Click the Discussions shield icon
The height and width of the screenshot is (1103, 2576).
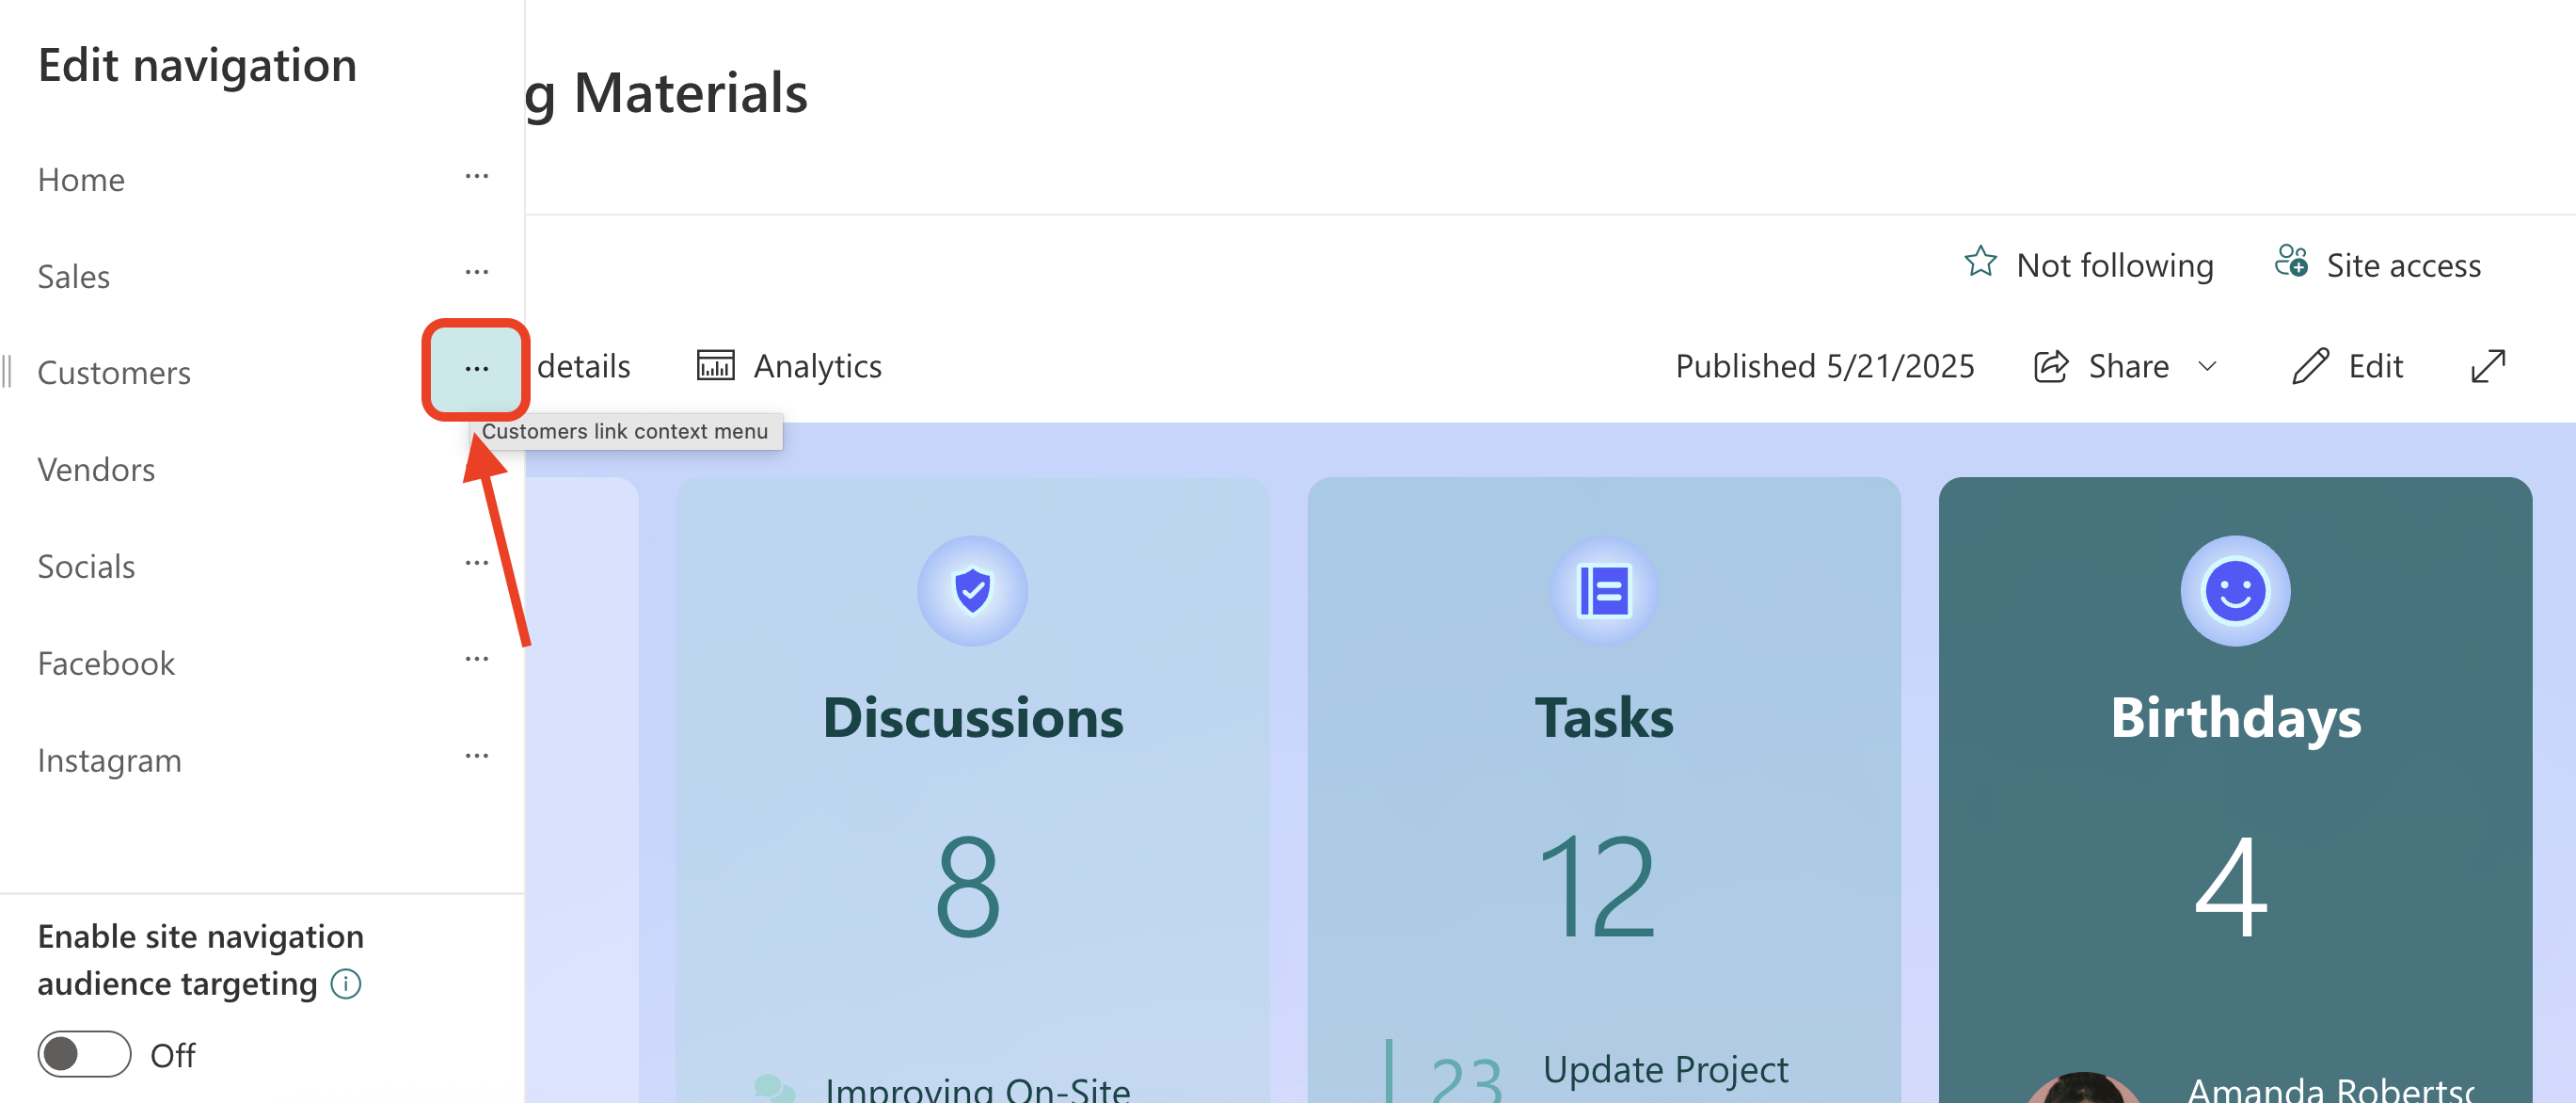(972, 591)
